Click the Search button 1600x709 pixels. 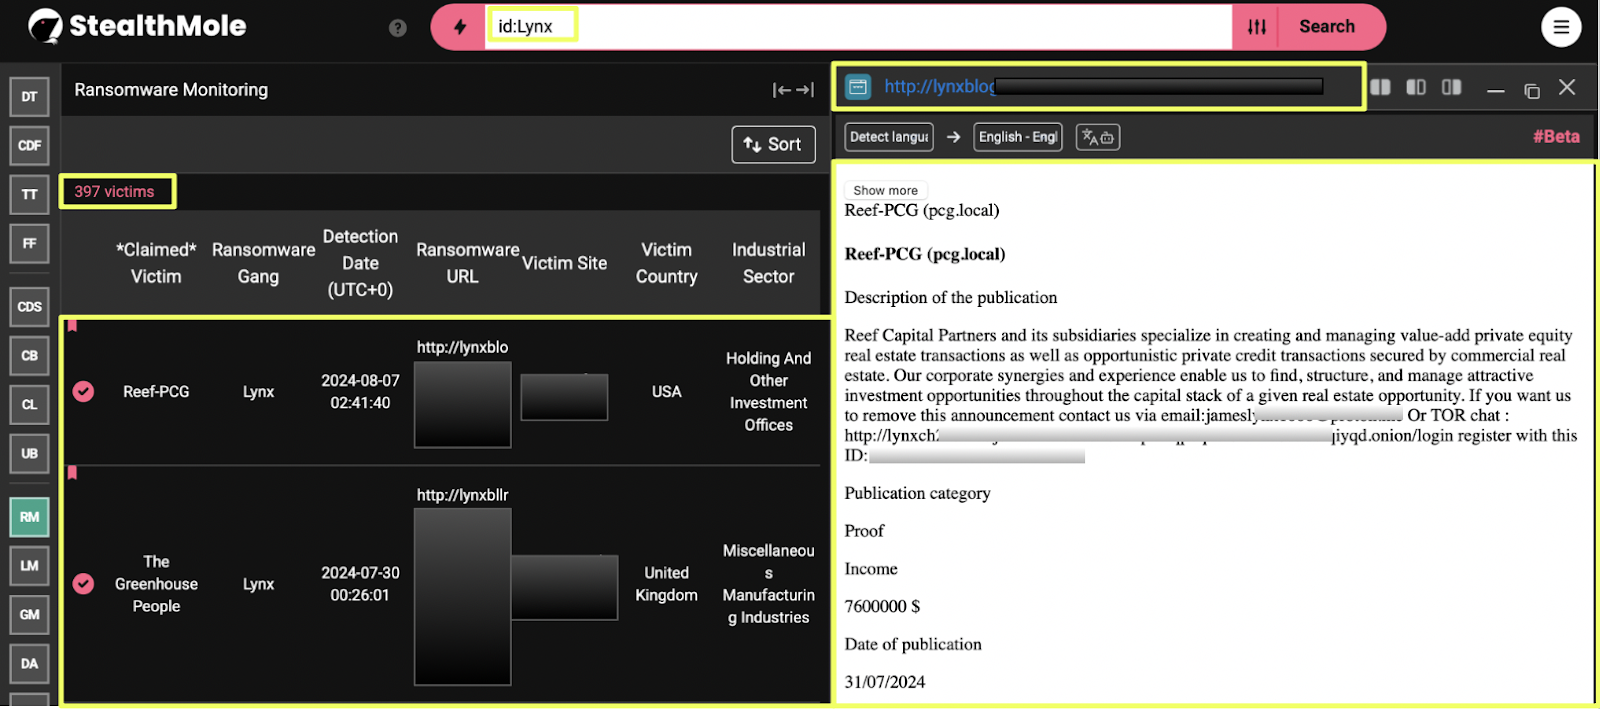pyautogui.click(x=1327, y=27)
